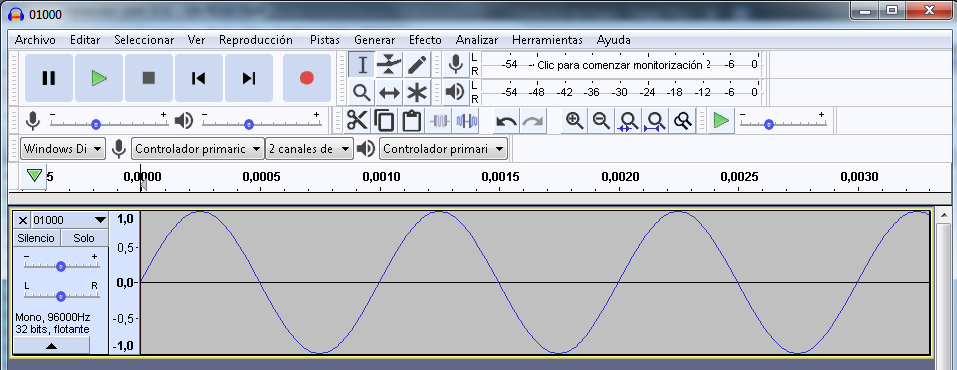The image size is (957, 370).
Task: Click the recording meter microphone icon
Action: point(455,64)
